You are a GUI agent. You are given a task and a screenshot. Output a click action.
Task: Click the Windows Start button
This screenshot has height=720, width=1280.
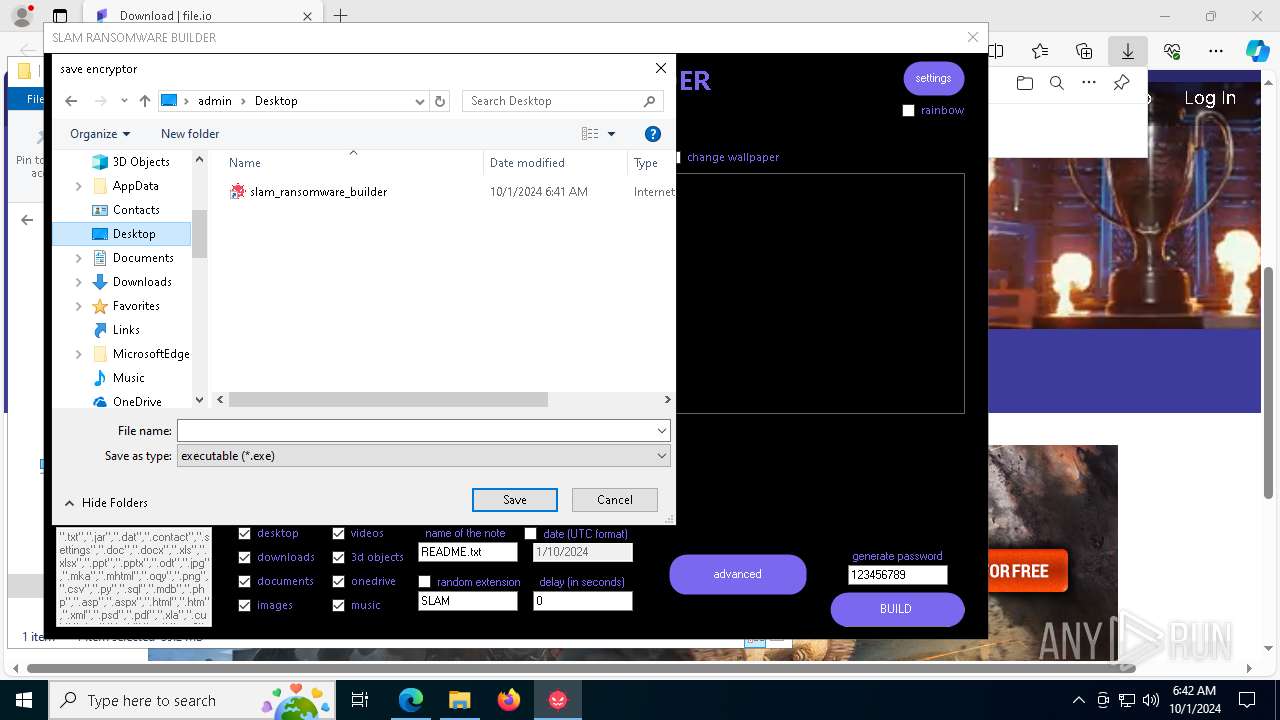coord(23,700)
